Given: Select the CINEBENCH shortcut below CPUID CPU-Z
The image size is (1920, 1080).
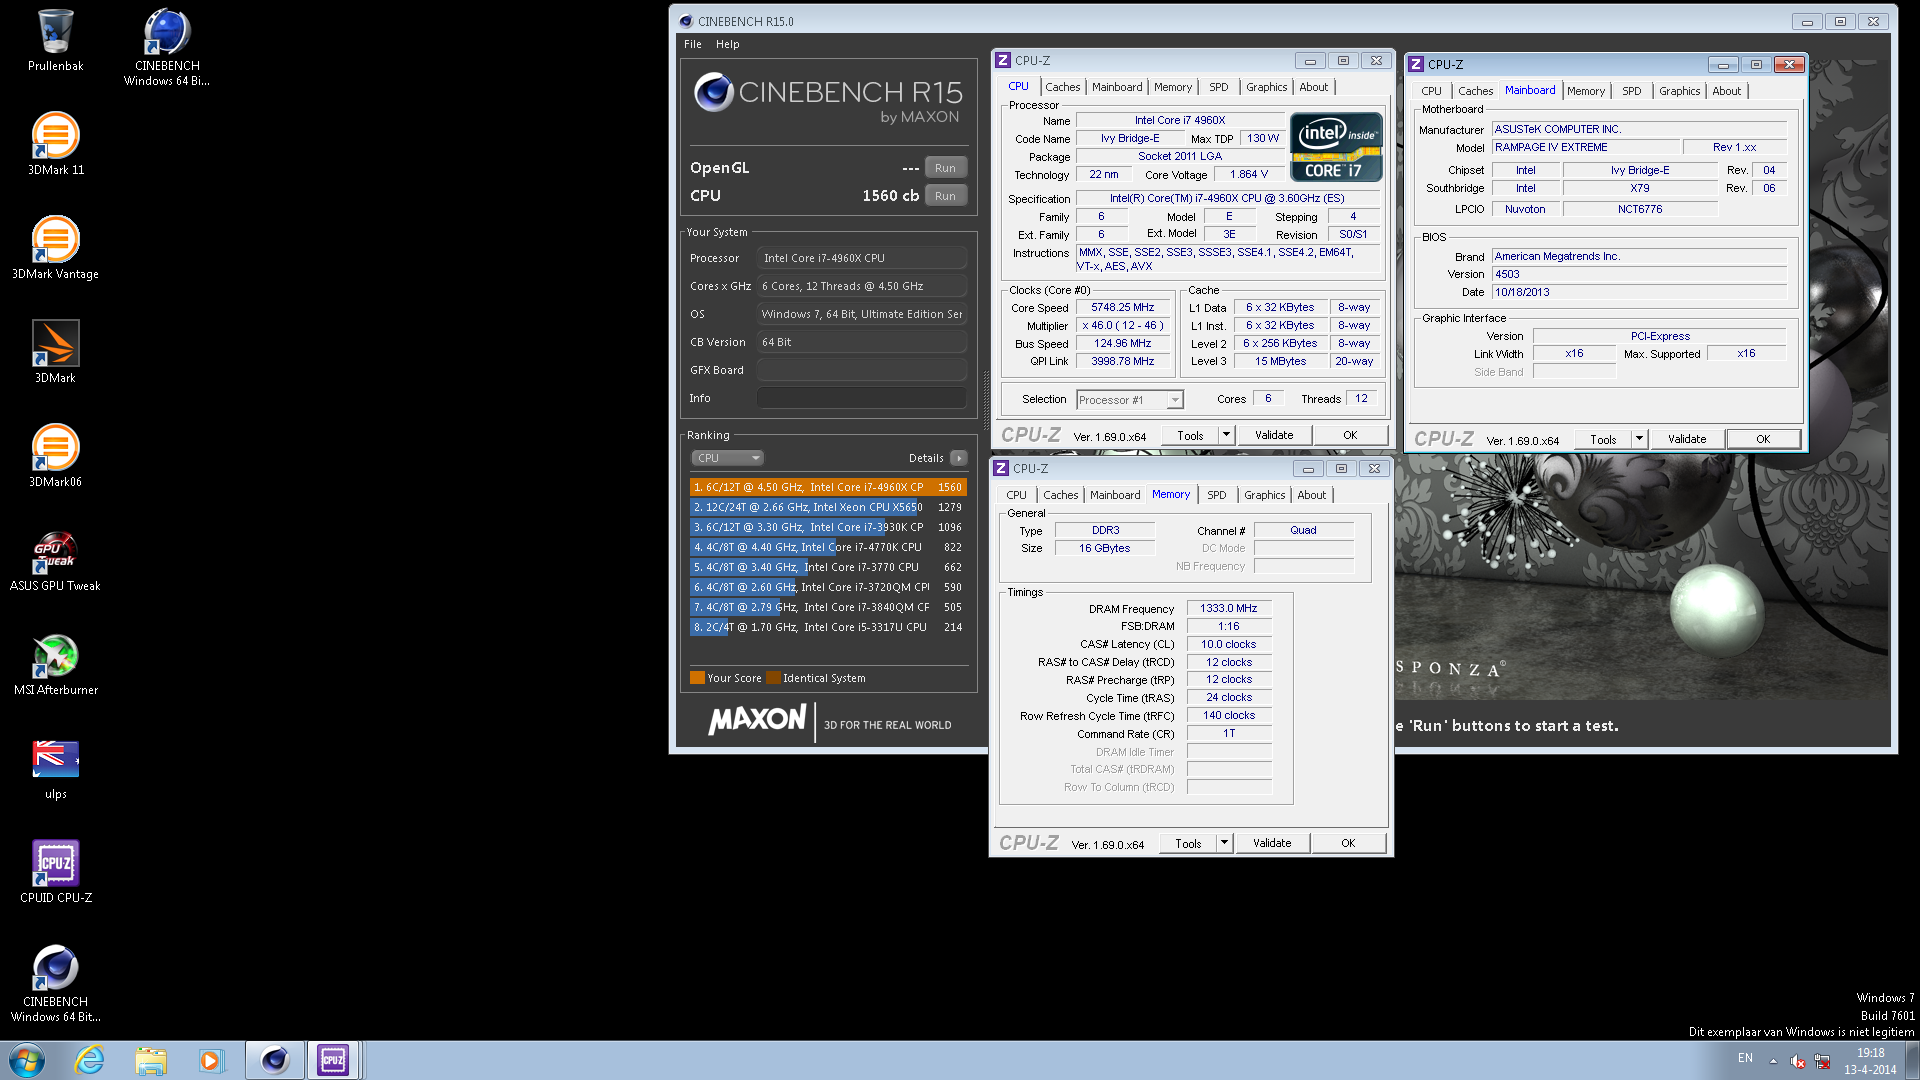Looking at the screenshot, I should click(x=55, y=983).
